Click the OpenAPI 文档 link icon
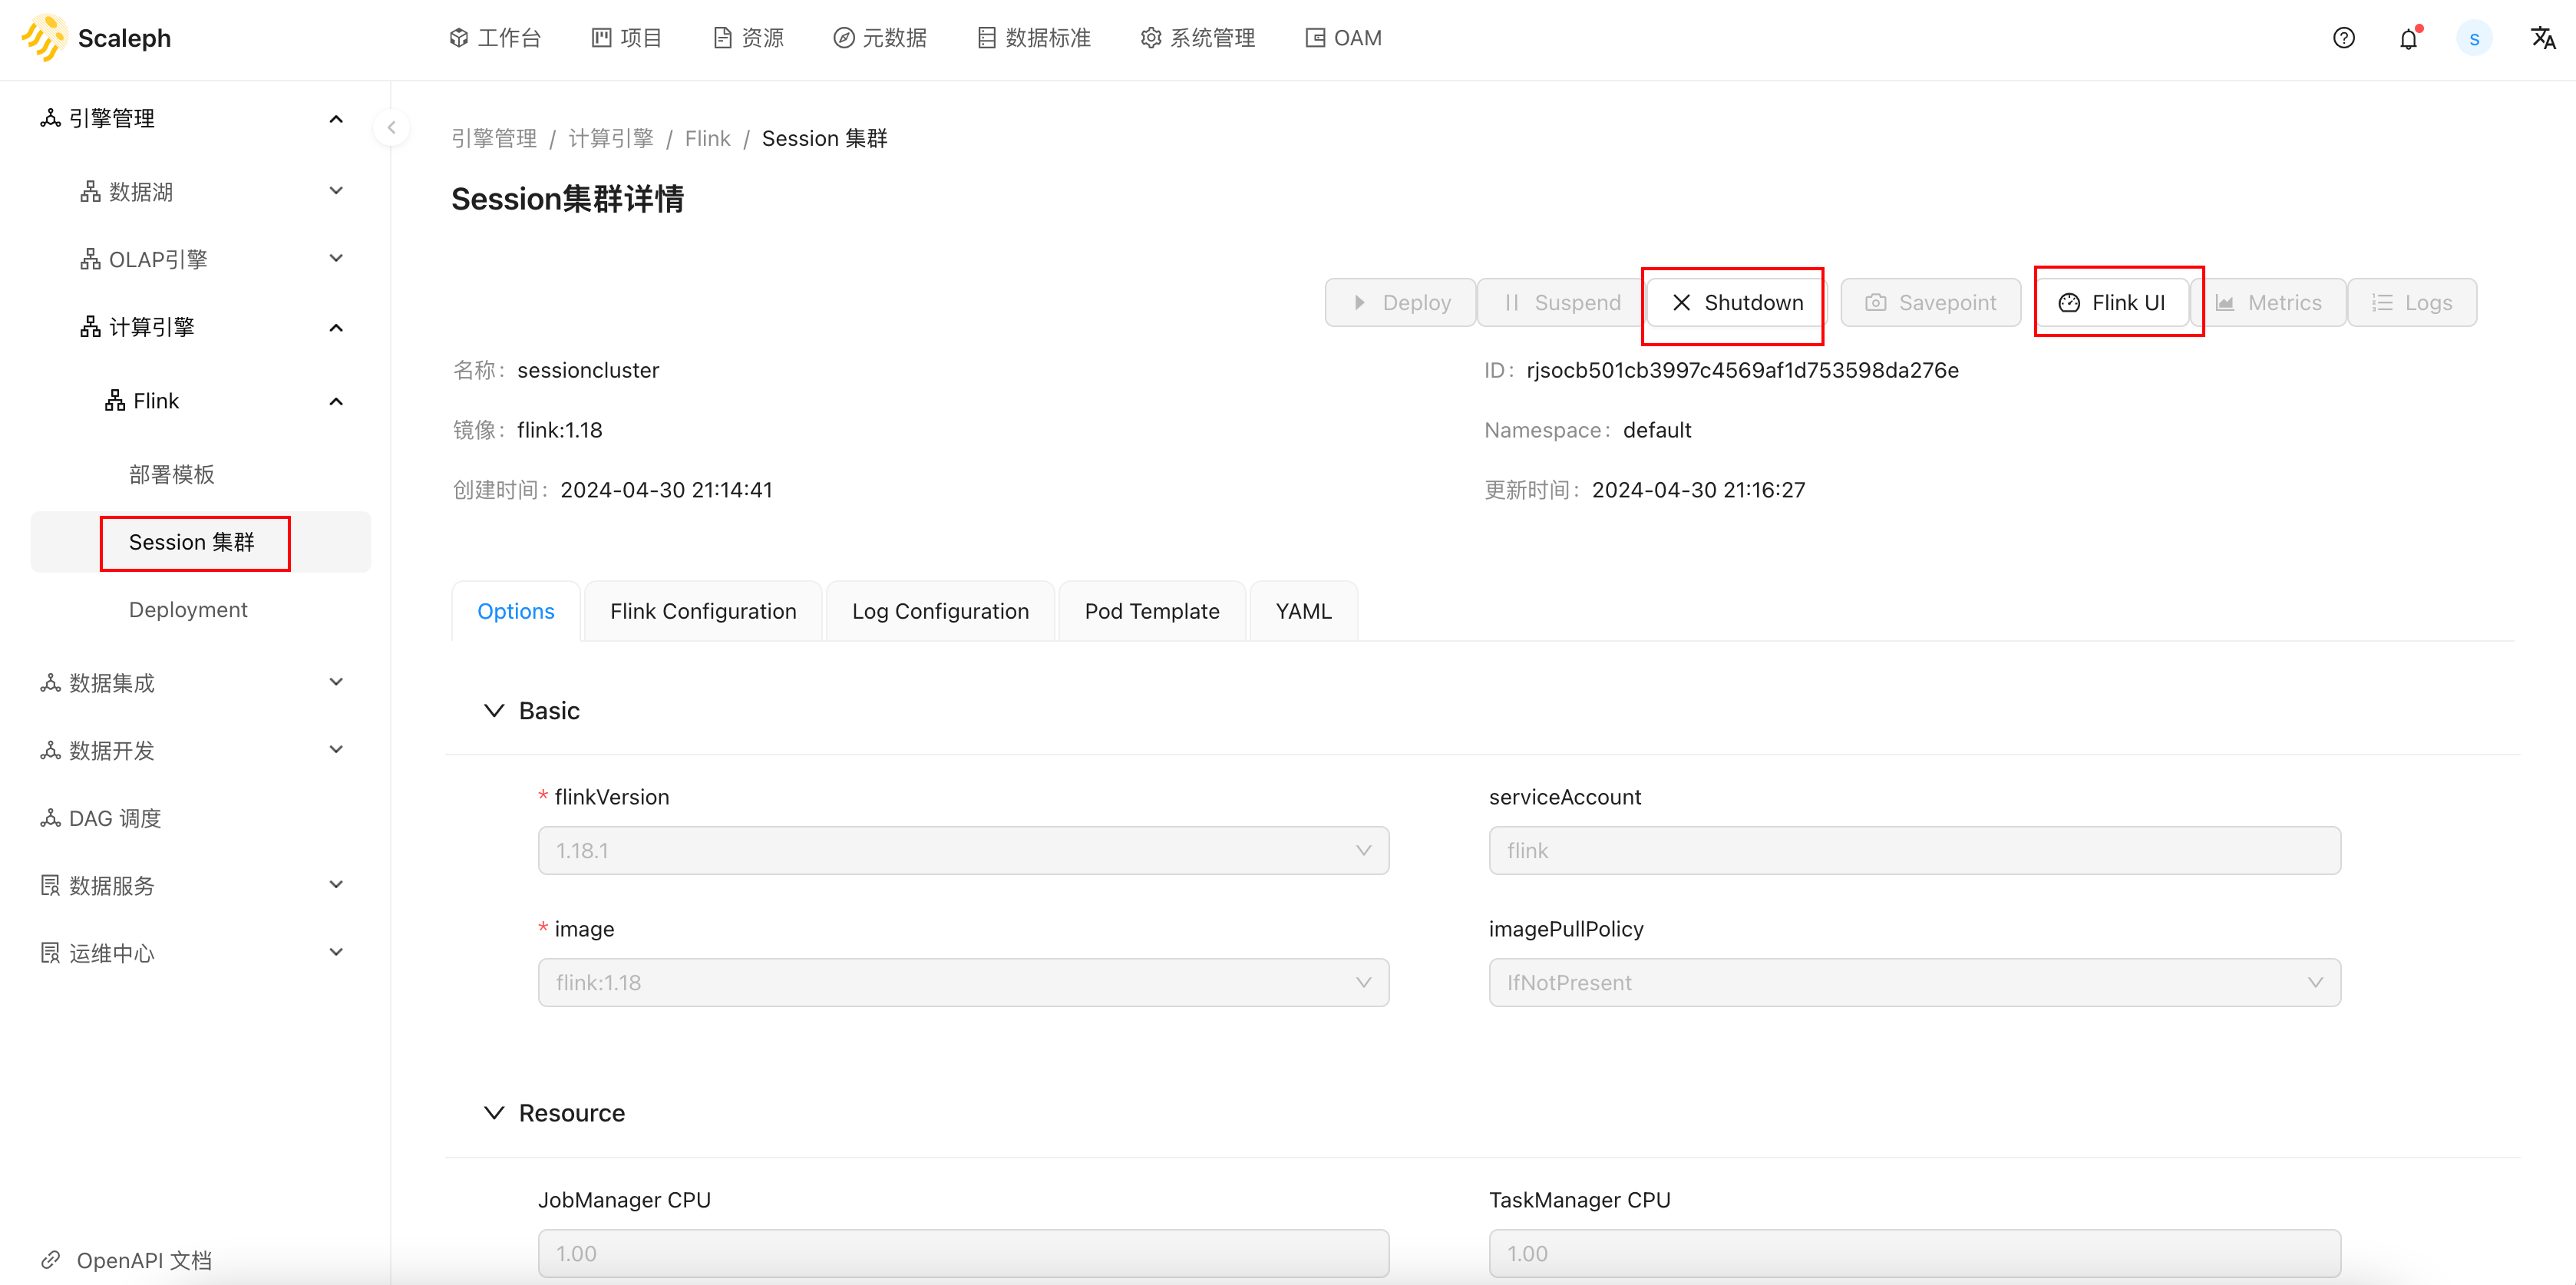The width and height of the screenshot is (2576, 1285). click(x=50, y=1259)
